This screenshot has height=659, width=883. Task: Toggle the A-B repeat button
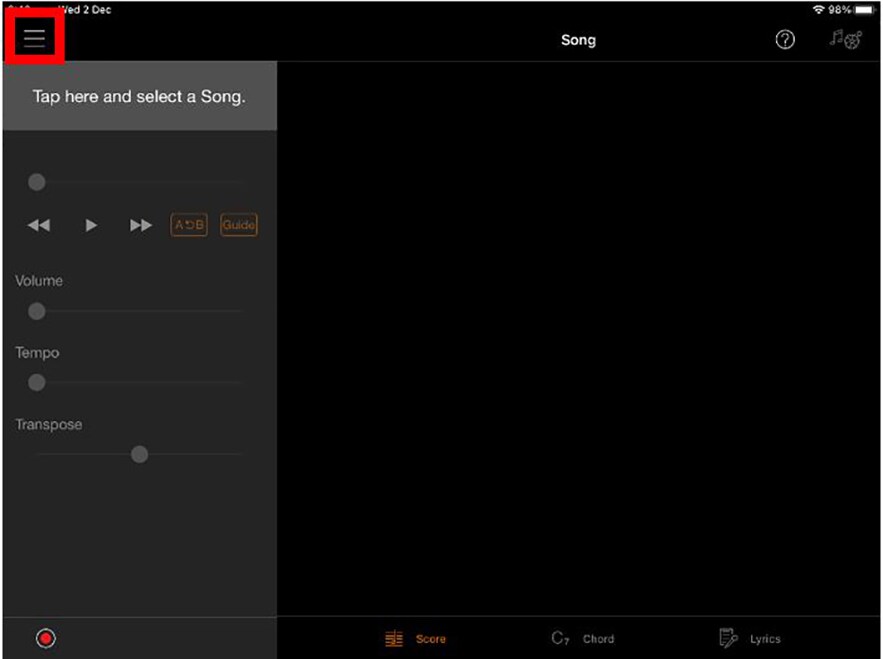coord(189,225)
